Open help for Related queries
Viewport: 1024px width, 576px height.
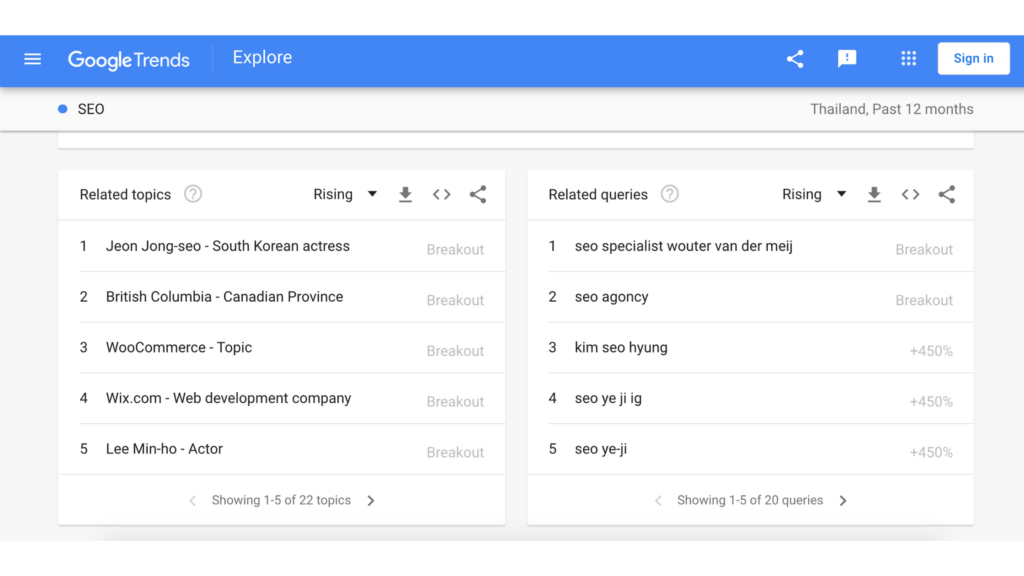tap(669, 194)
